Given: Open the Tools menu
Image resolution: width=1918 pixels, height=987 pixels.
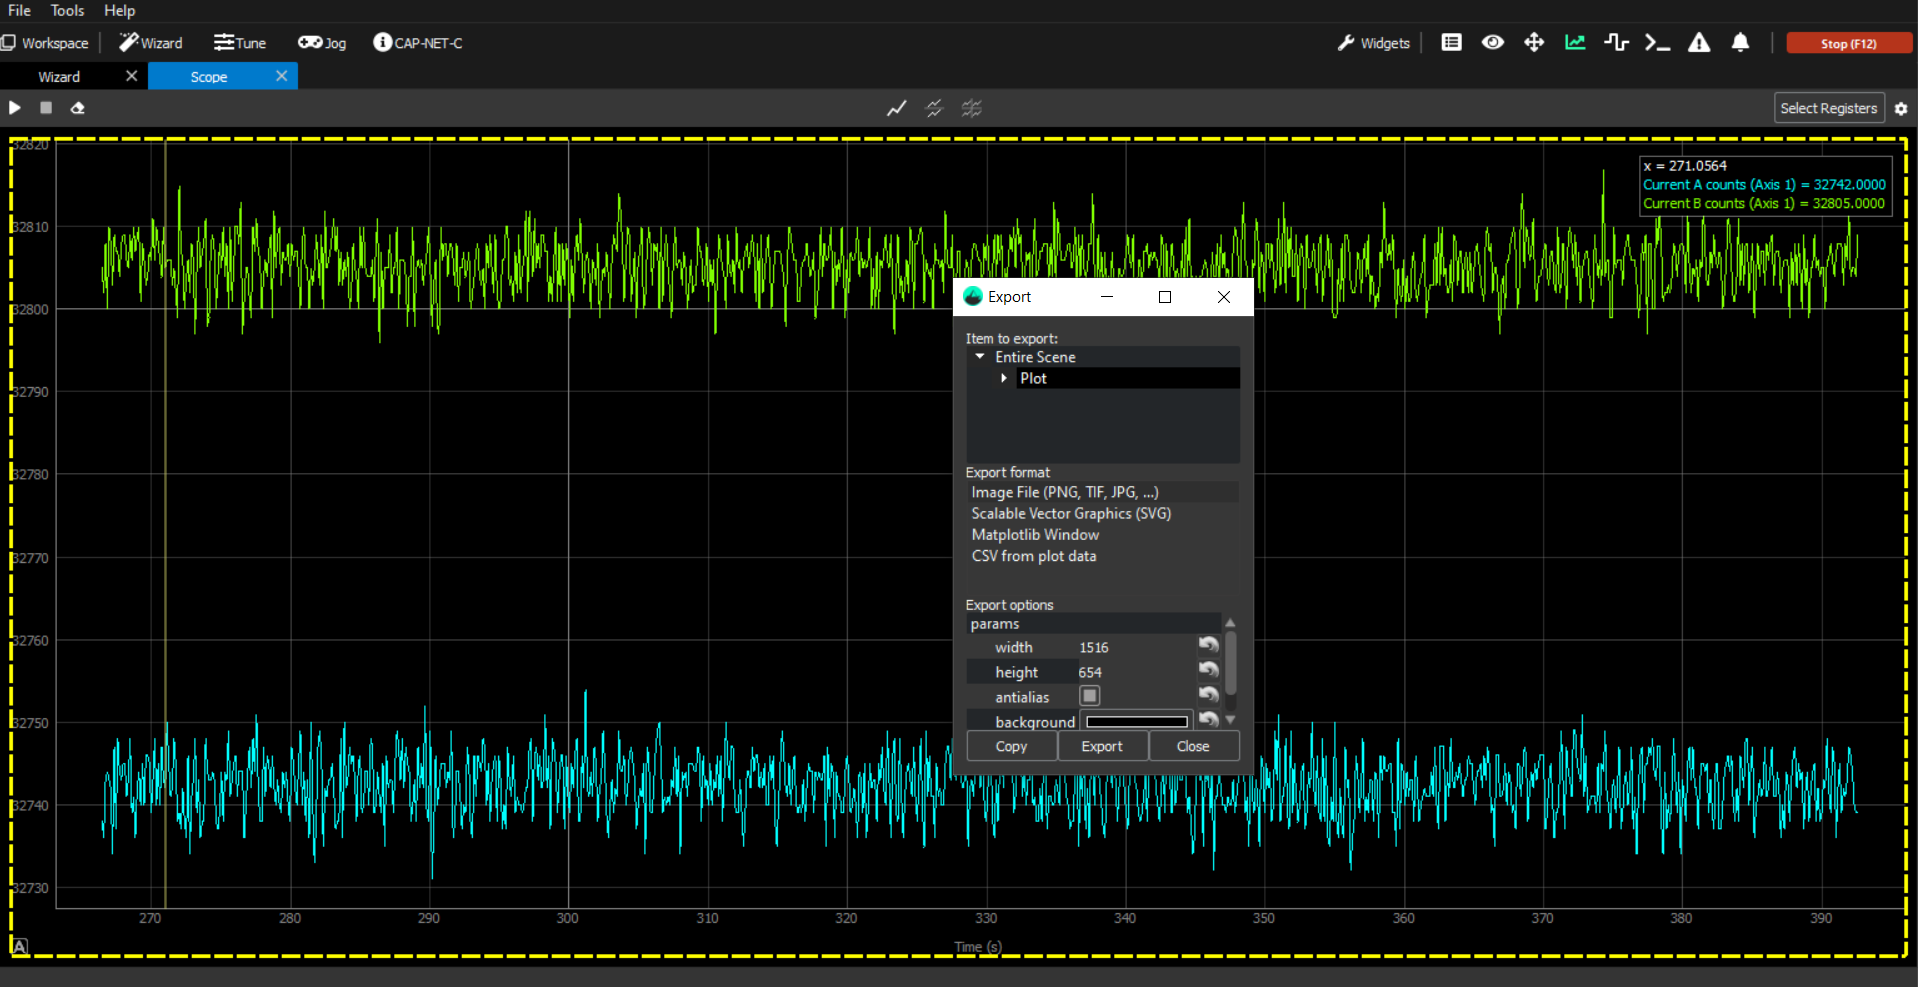Looking at the screenshot, I should click(x=67, y=11).
